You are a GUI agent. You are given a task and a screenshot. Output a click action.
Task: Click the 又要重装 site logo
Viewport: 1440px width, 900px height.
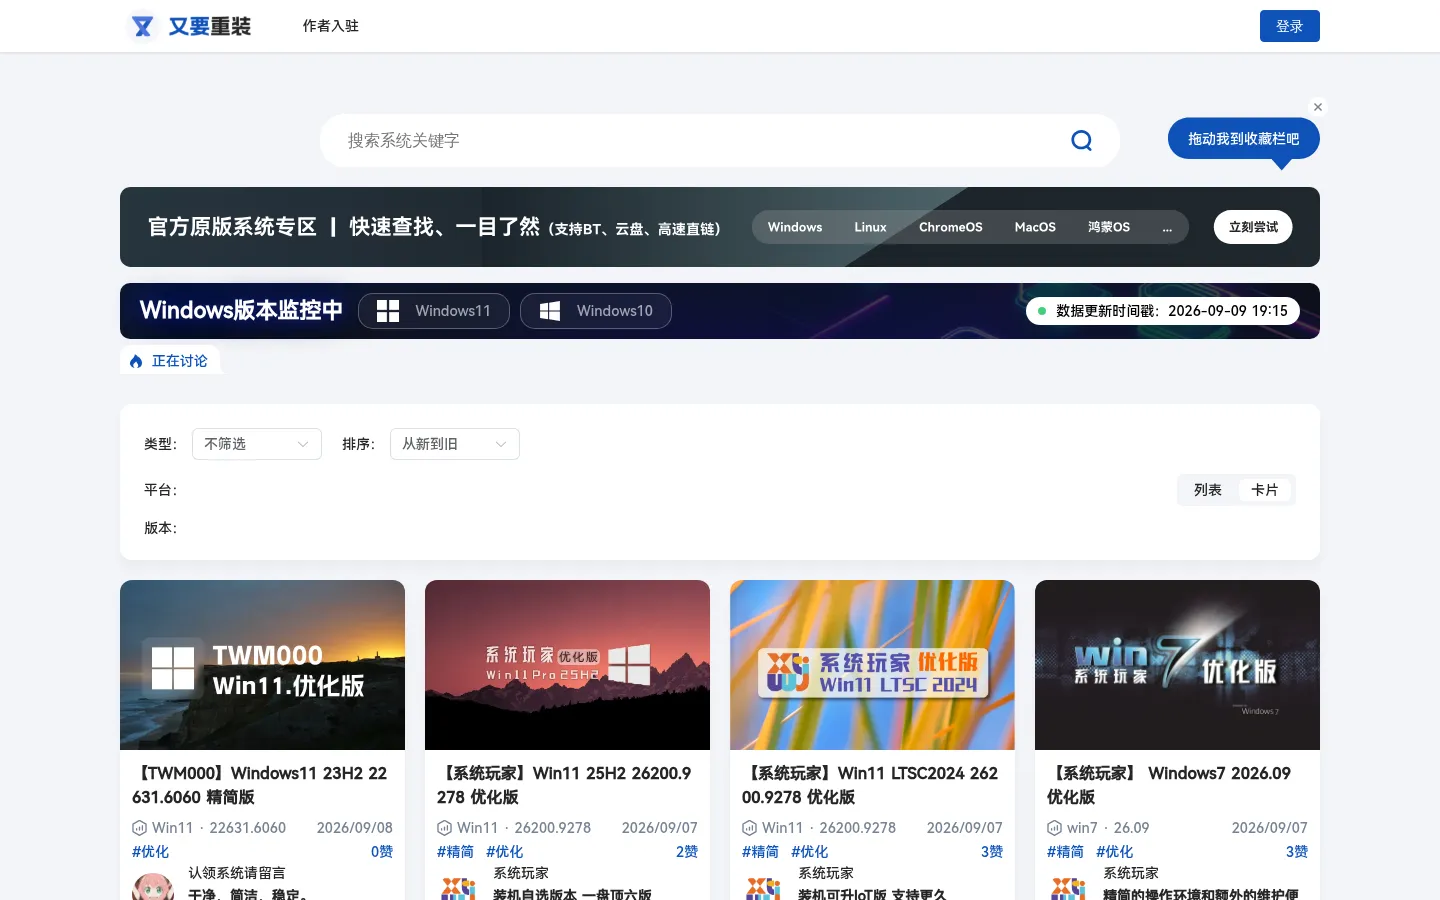click(191, 26)
